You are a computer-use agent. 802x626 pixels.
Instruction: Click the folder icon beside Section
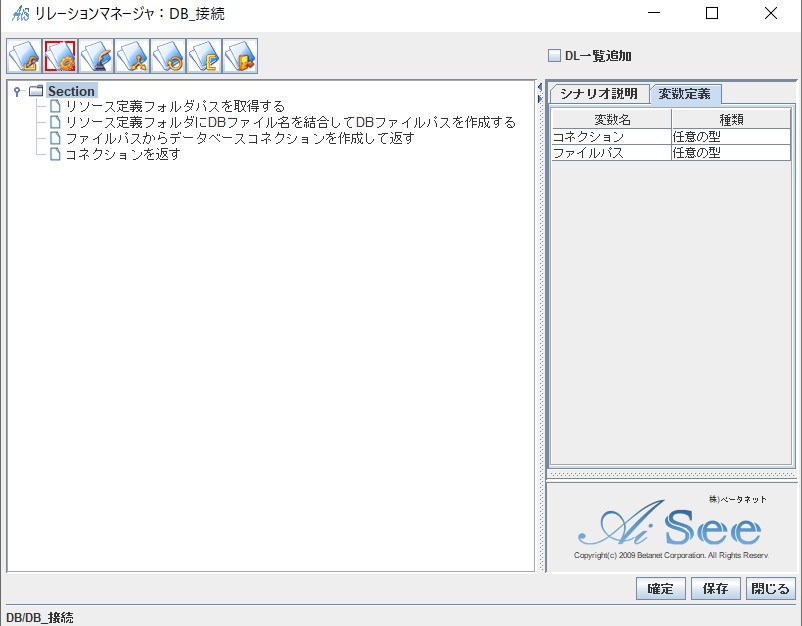point(36,91)
